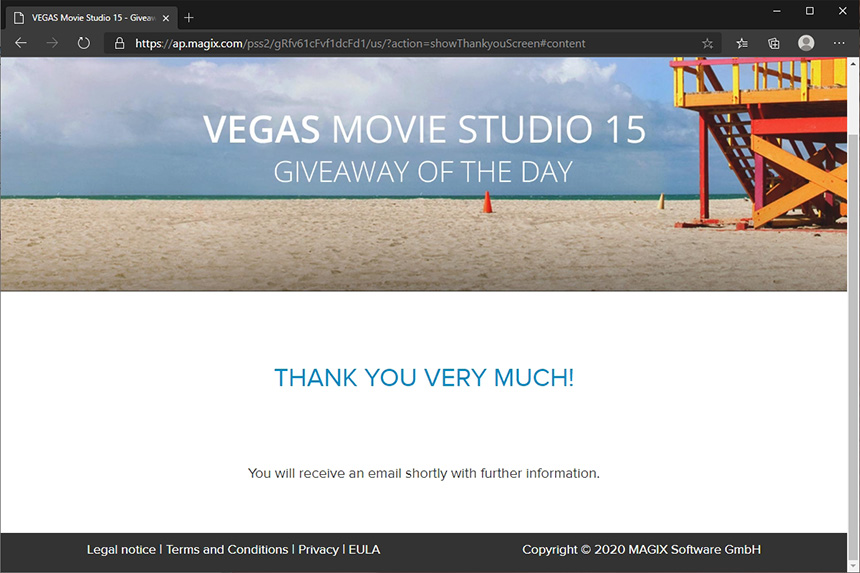This screenshot has height=573, width=860.
Task: Open the EULA link
Action: 364,549
